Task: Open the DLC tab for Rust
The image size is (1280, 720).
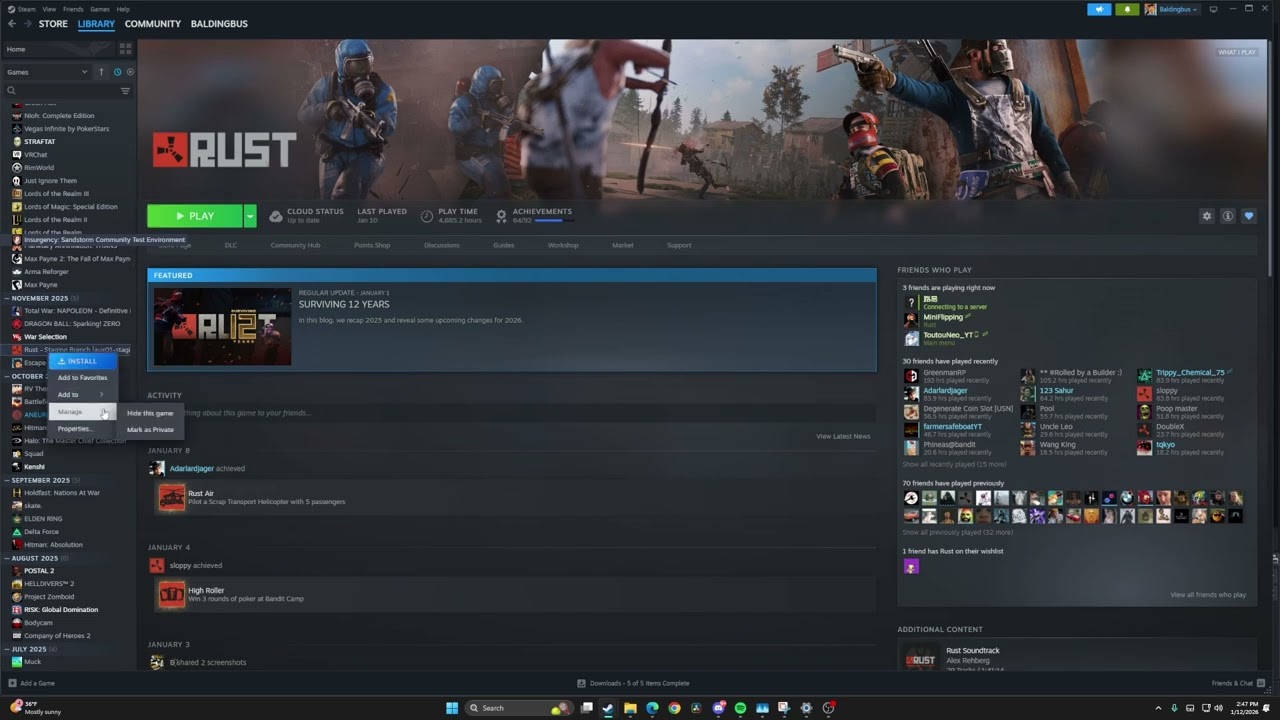Action: pyautogui.click(x=231, y=245)
